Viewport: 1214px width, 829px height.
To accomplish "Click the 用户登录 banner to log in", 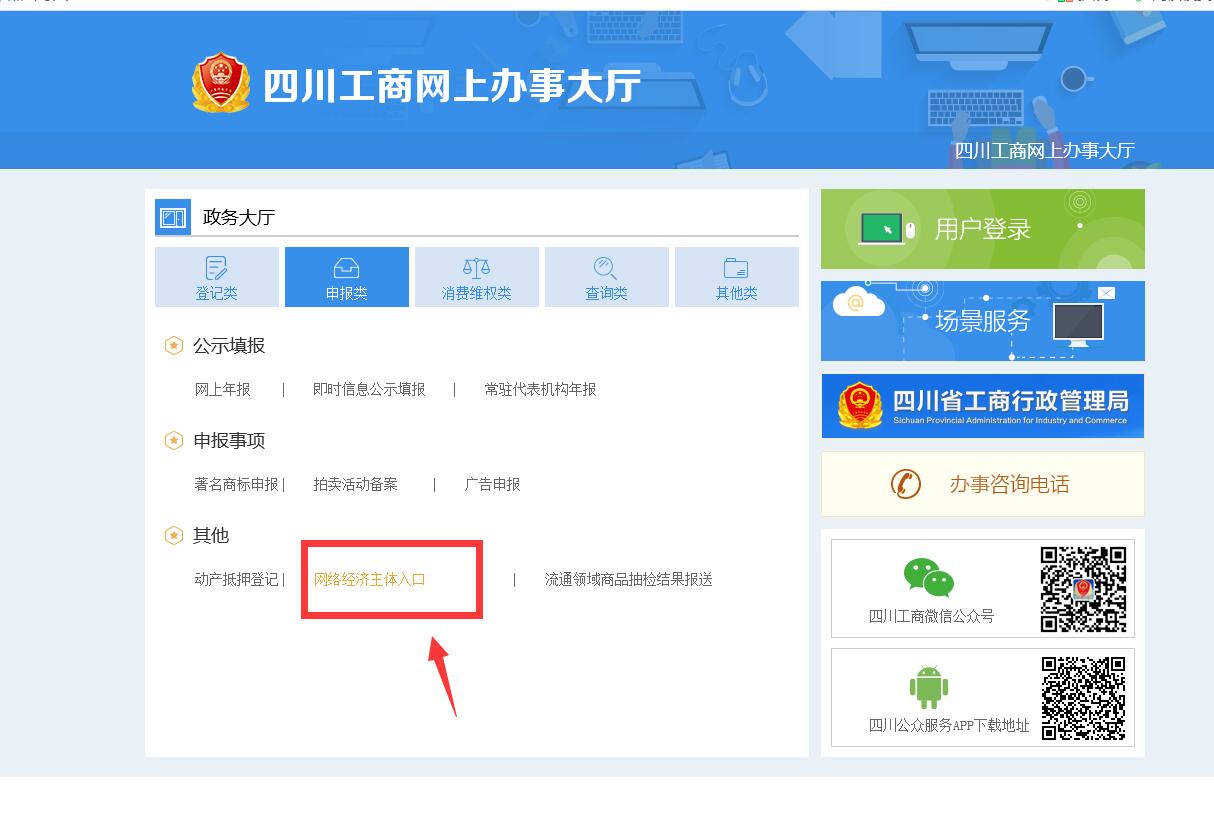I will click(x=981, y=228).
